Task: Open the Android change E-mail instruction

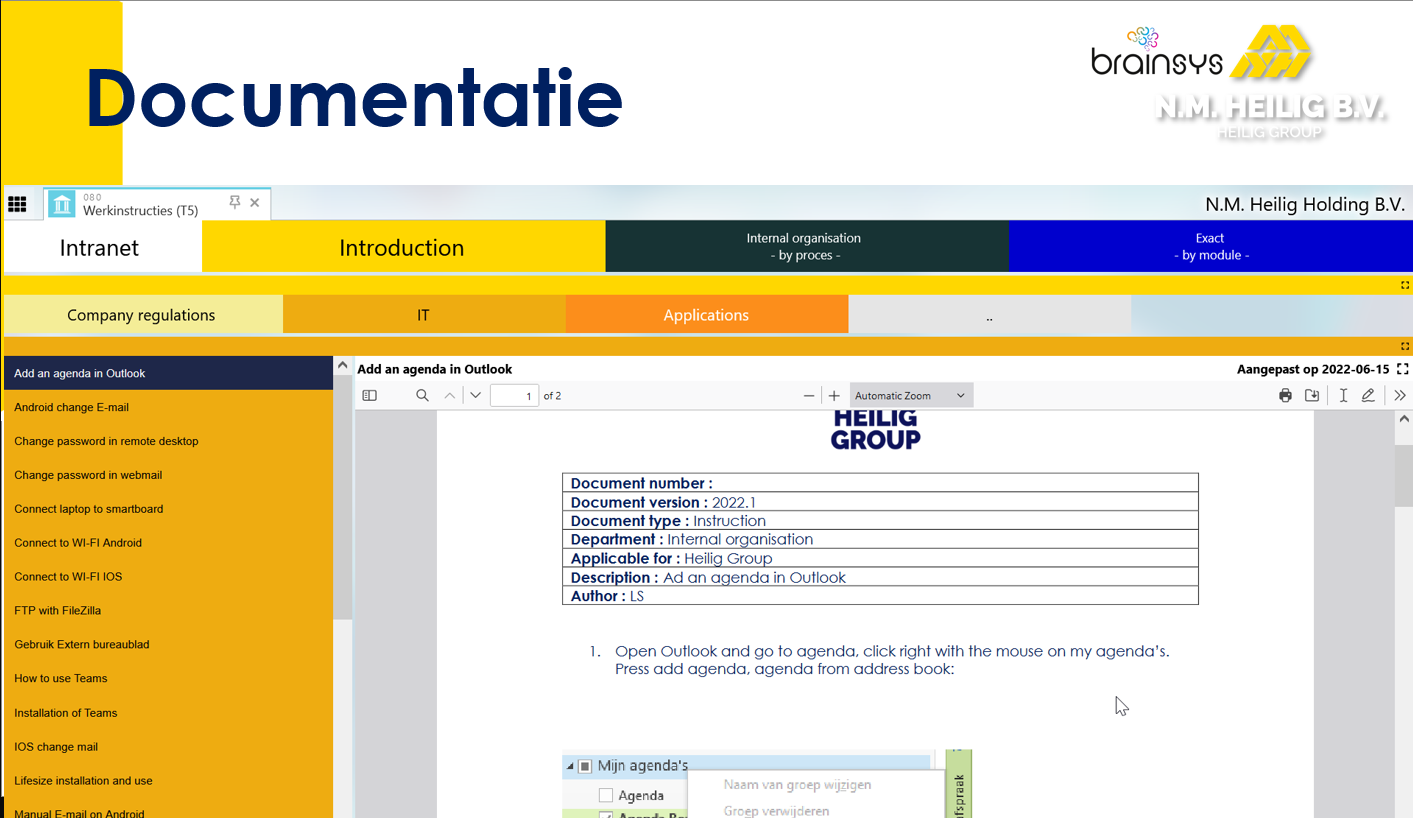Action: pyautogui.click(x=87, y=407)
